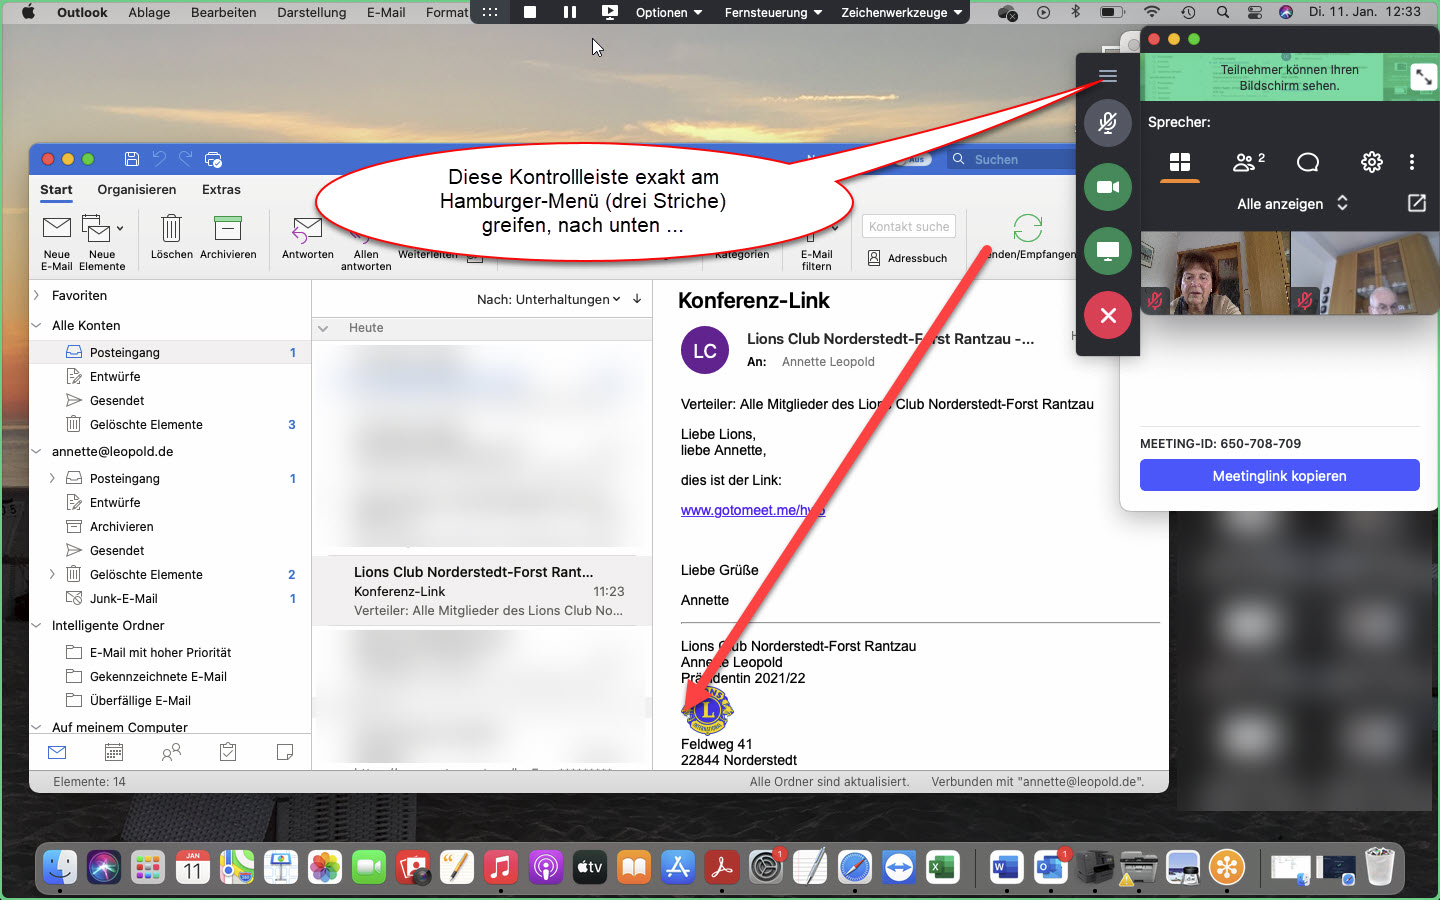Open the chat bubble icon in GoToMeeting
This screenshot has height=900, width=1440.
point(1308,162)
